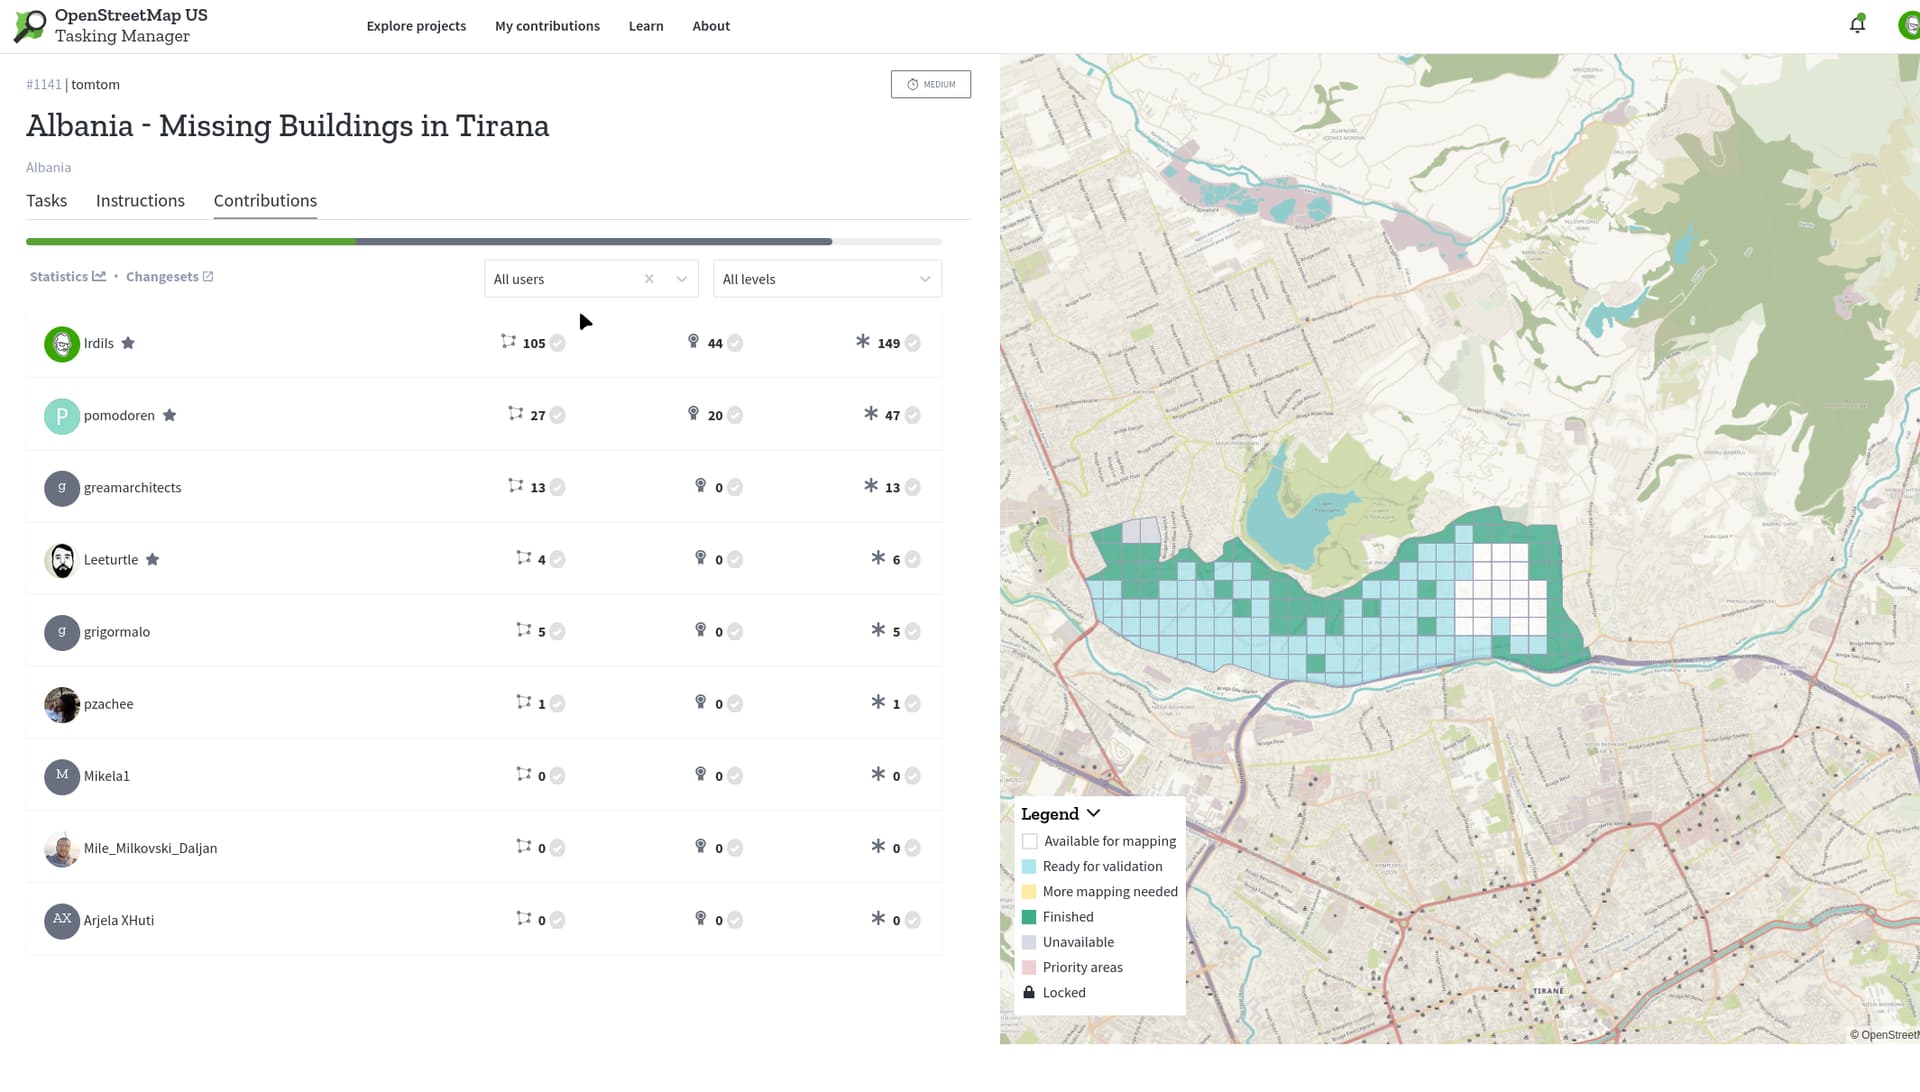Click the MEDIUM difficulty button
Image resolution: width=1920 pixels, height=1092 pixels.
pos(930,84)
